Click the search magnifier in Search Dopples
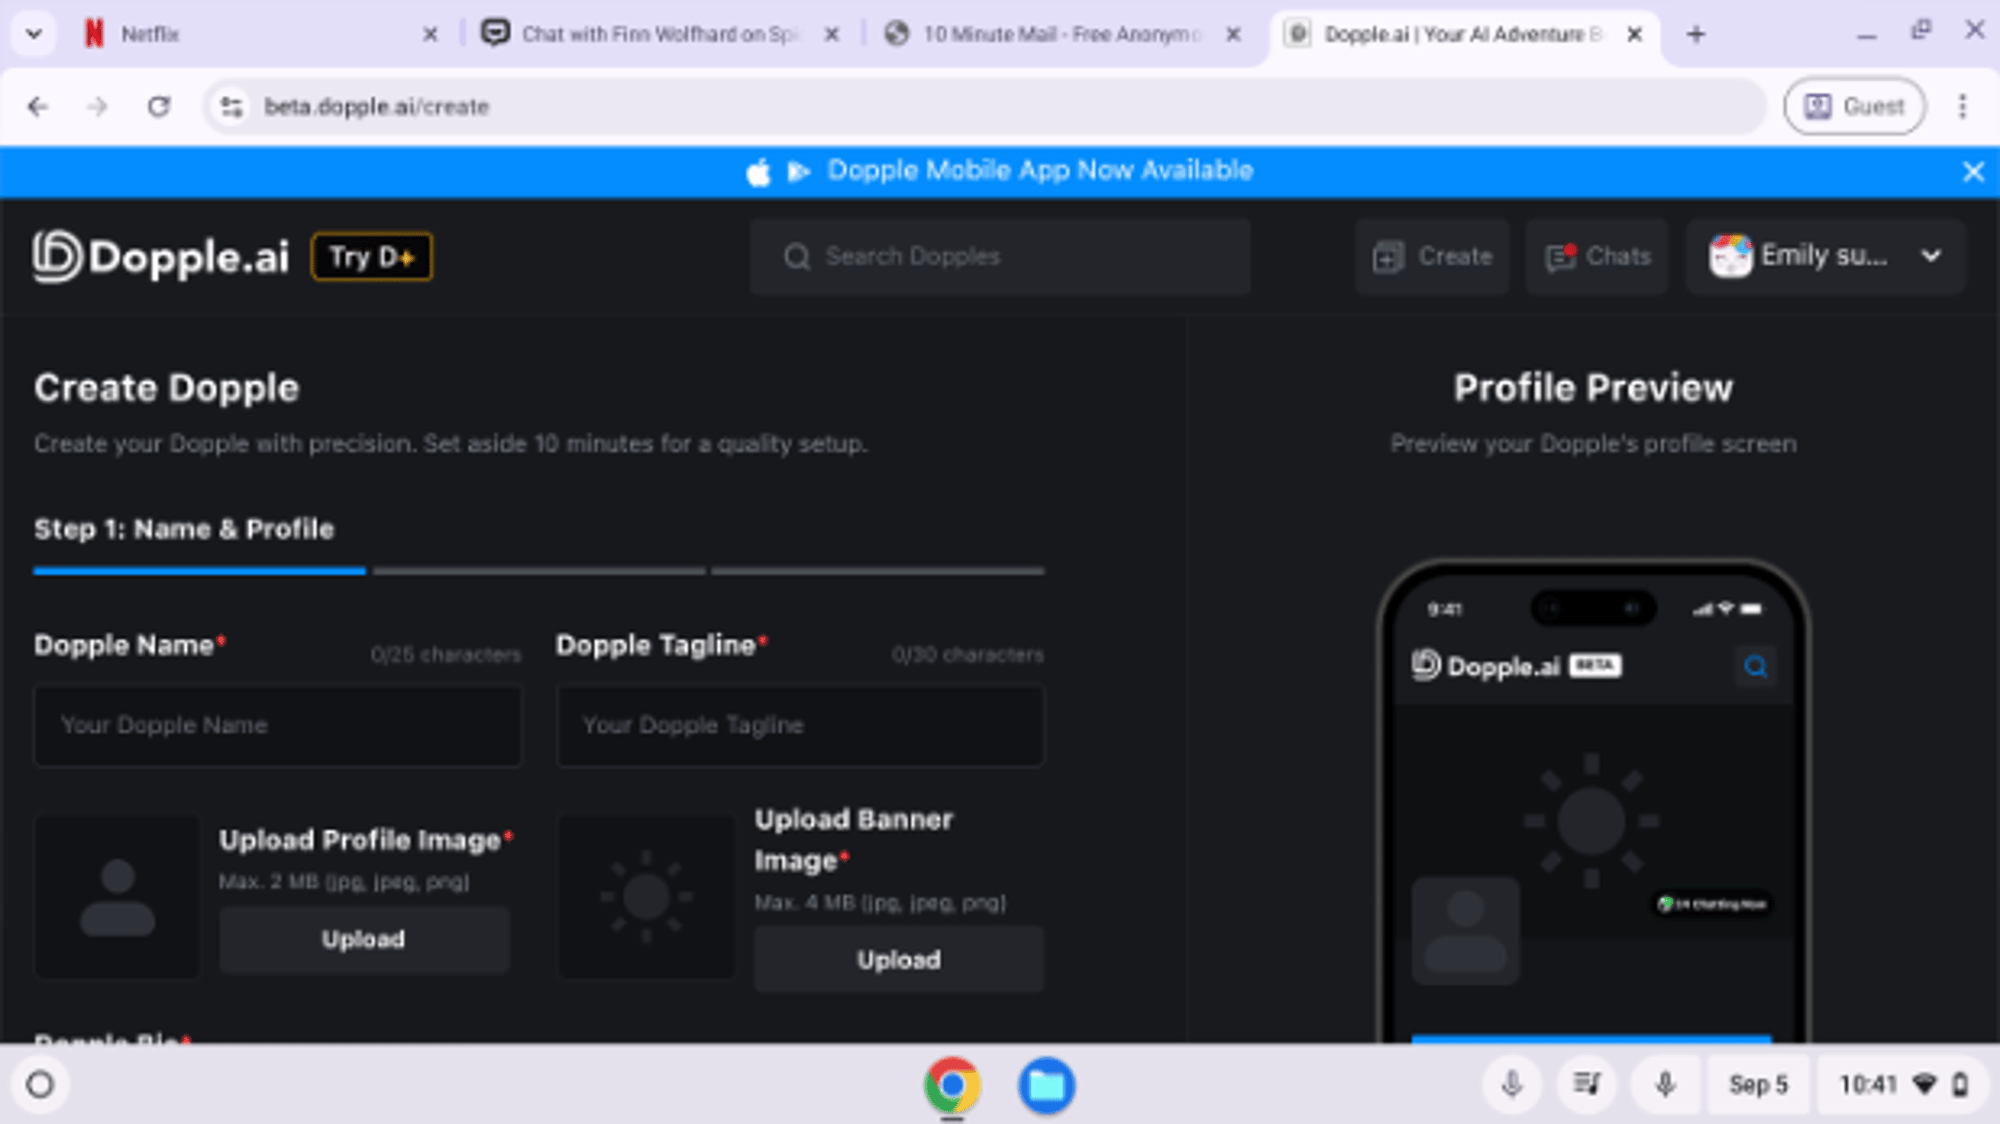The height and width of the screenshot is (1124, 2000). (796, 257)
